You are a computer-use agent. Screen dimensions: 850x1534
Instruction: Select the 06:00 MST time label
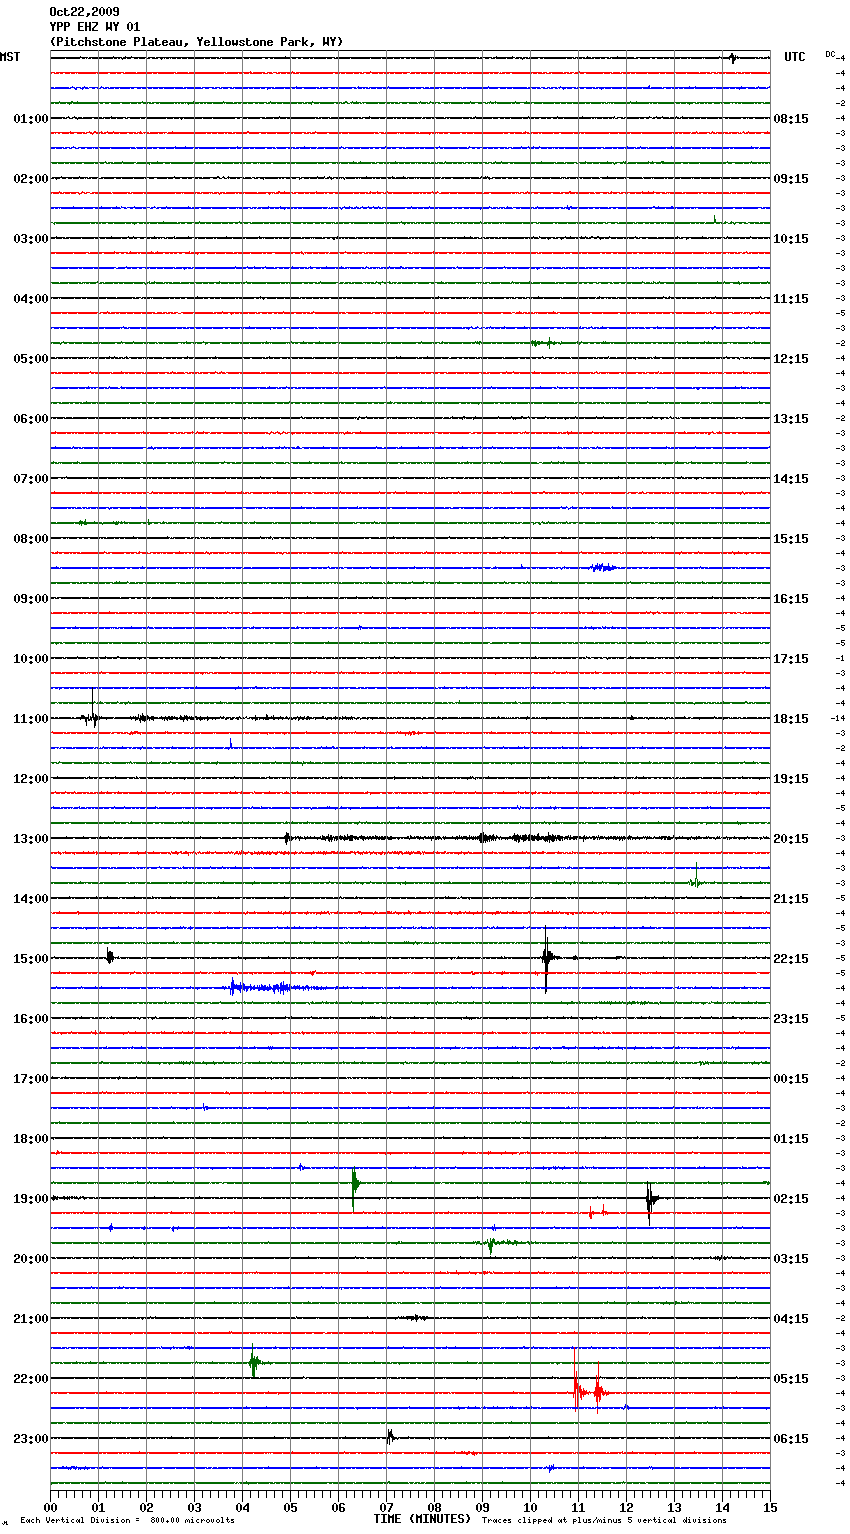(31, 419)
